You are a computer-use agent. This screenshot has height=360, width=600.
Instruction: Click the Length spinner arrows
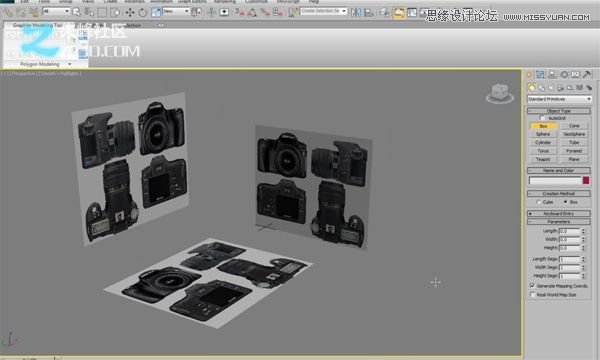pyautogui.click(x=584, y=231)
